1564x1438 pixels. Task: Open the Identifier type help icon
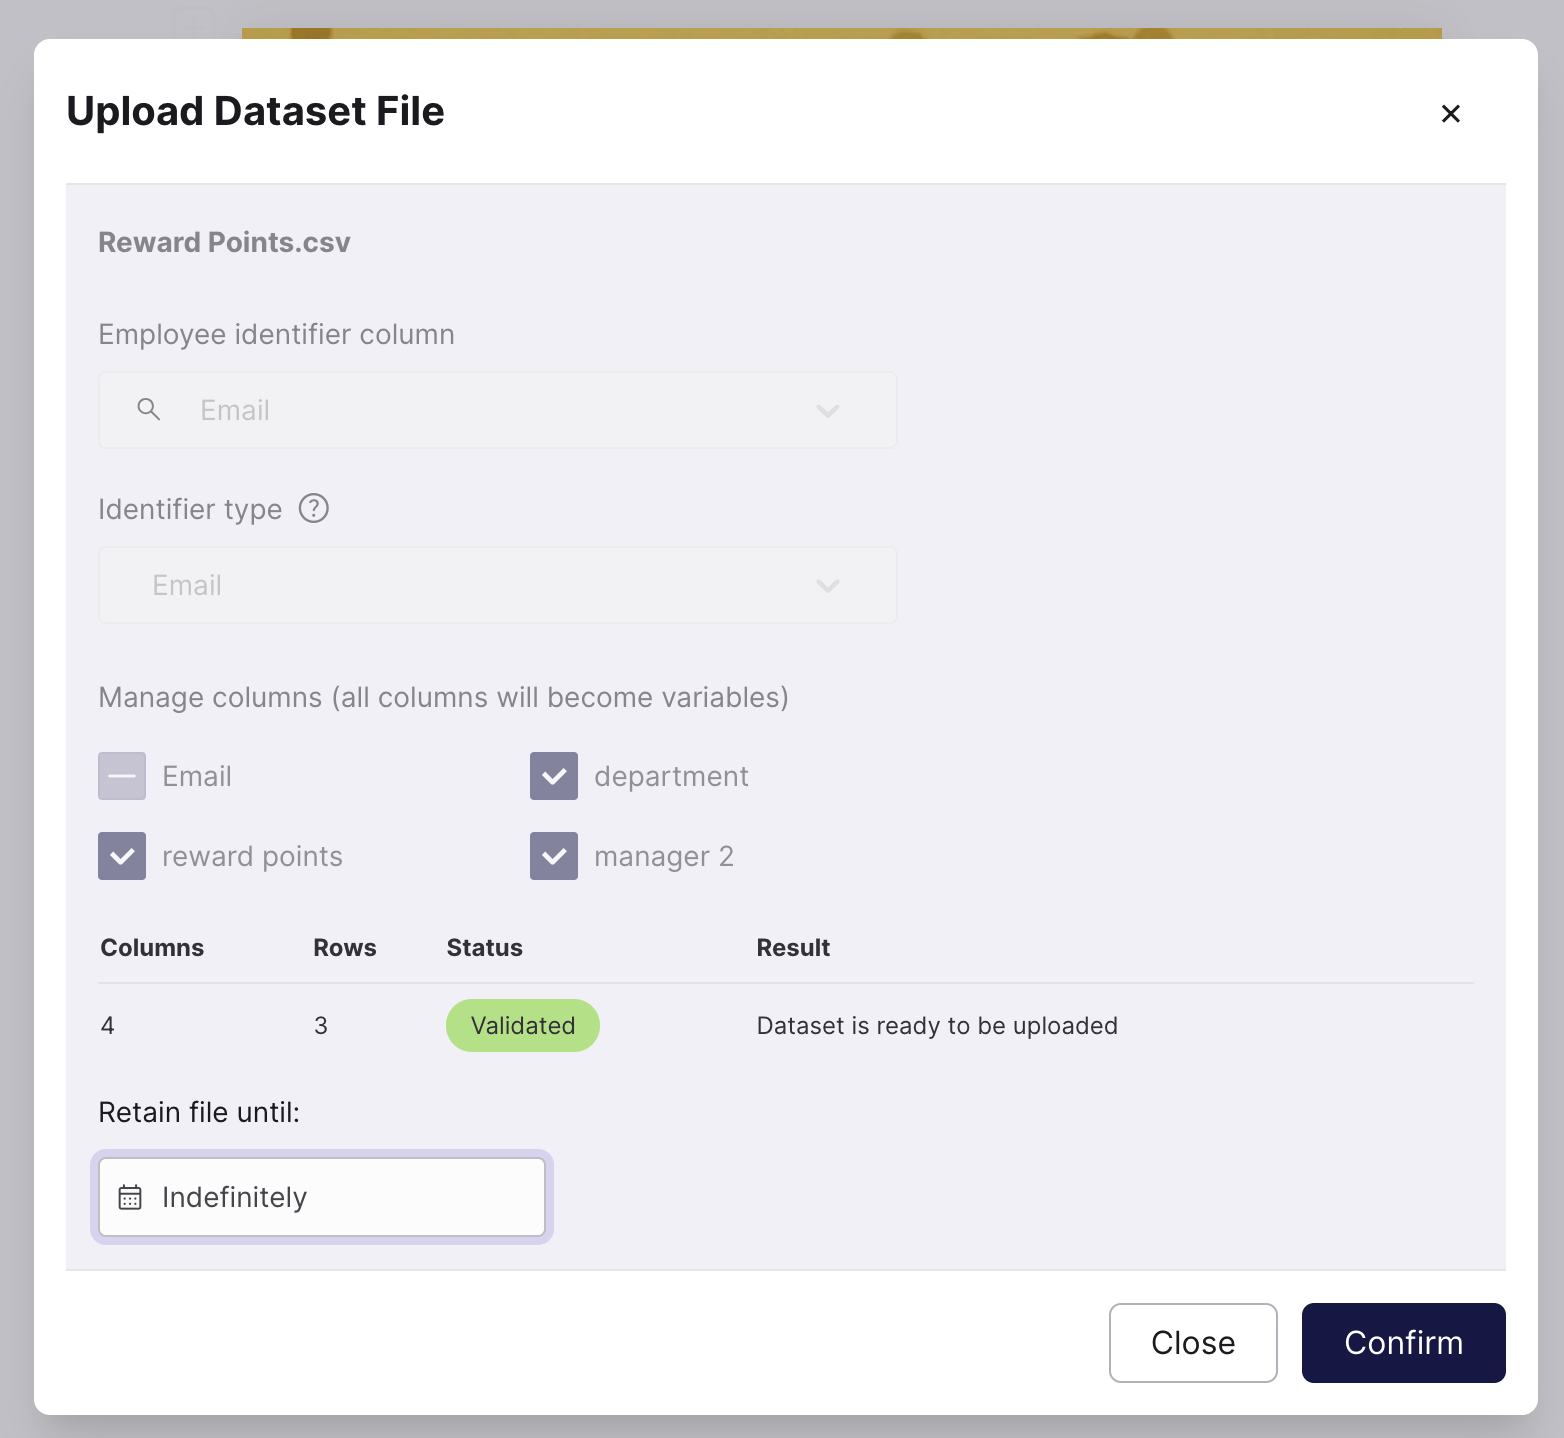pyautogui.click(x=314, y=509)
